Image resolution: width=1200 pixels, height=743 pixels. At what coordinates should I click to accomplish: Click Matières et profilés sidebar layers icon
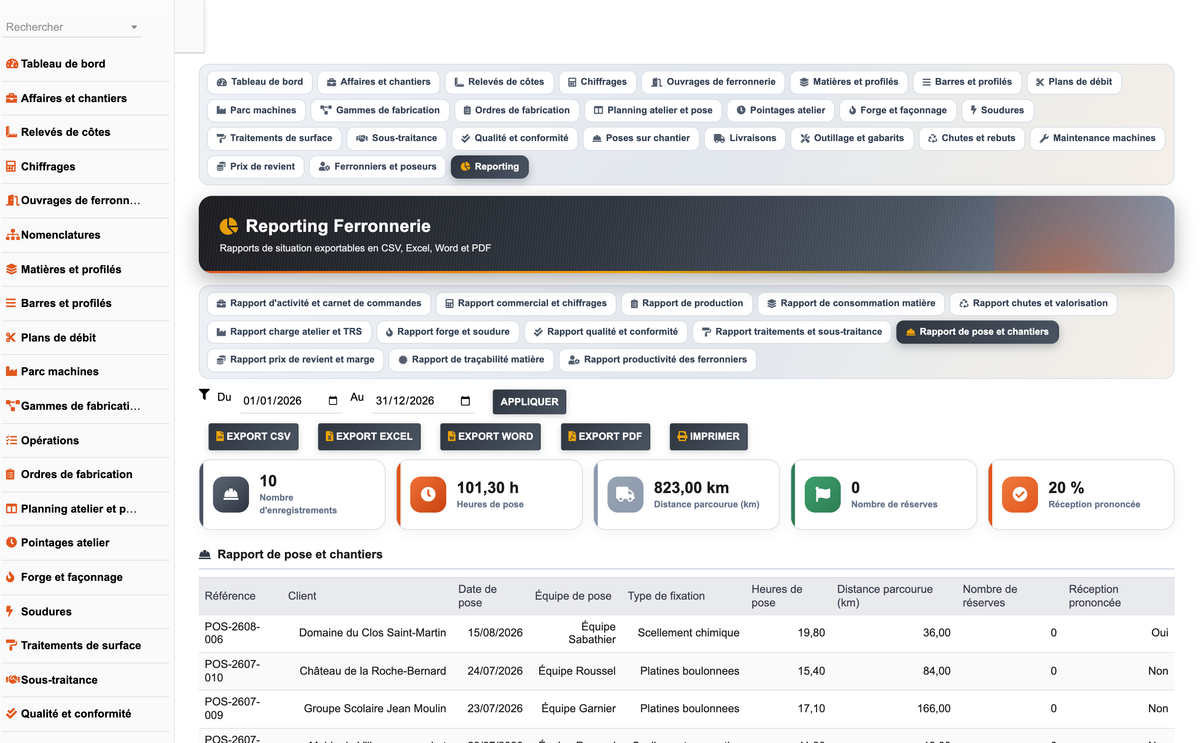12,269
